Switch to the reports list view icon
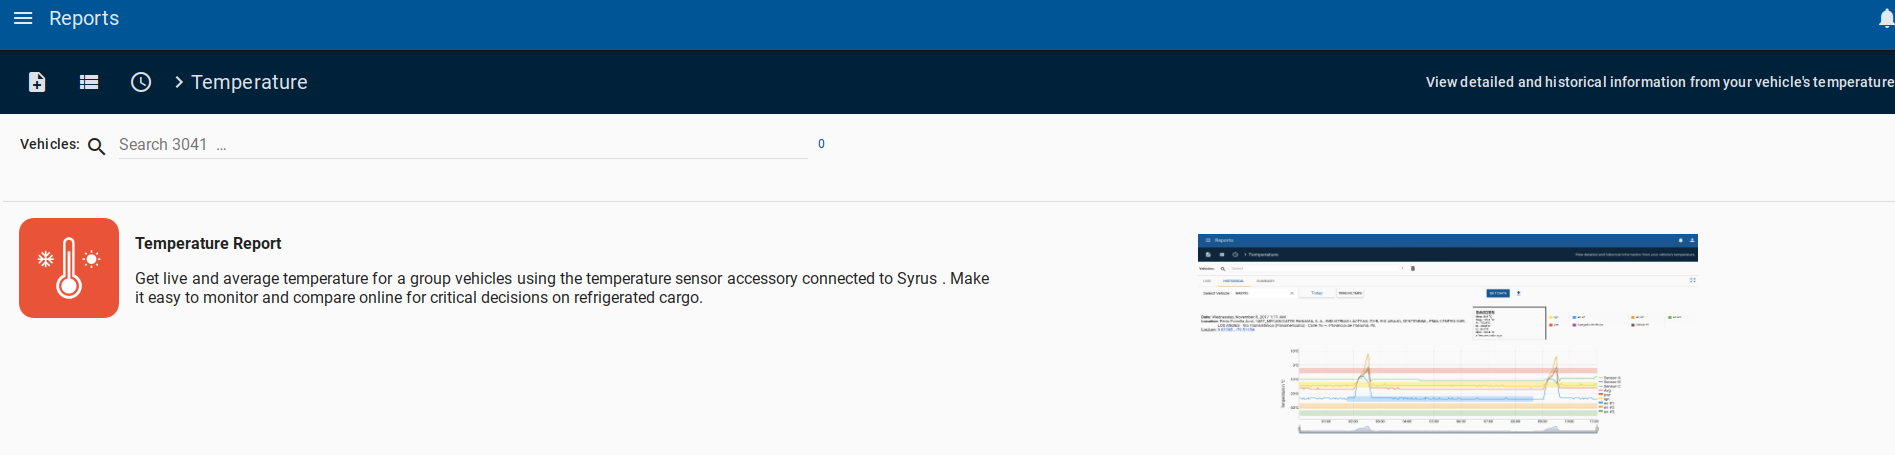Image resolution: width=1895 pixels, height=455 pixels. pyautogui.click(x=89, y=82)
